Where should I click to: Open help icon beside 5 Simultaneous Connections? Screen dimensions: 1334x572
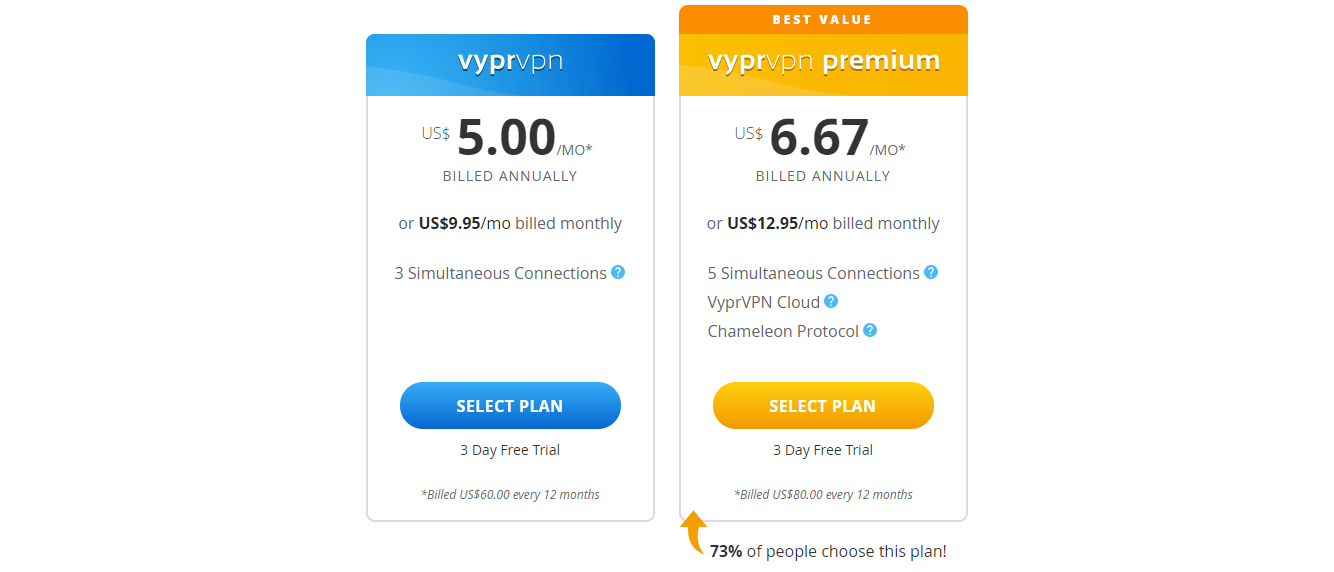[931, 272]
